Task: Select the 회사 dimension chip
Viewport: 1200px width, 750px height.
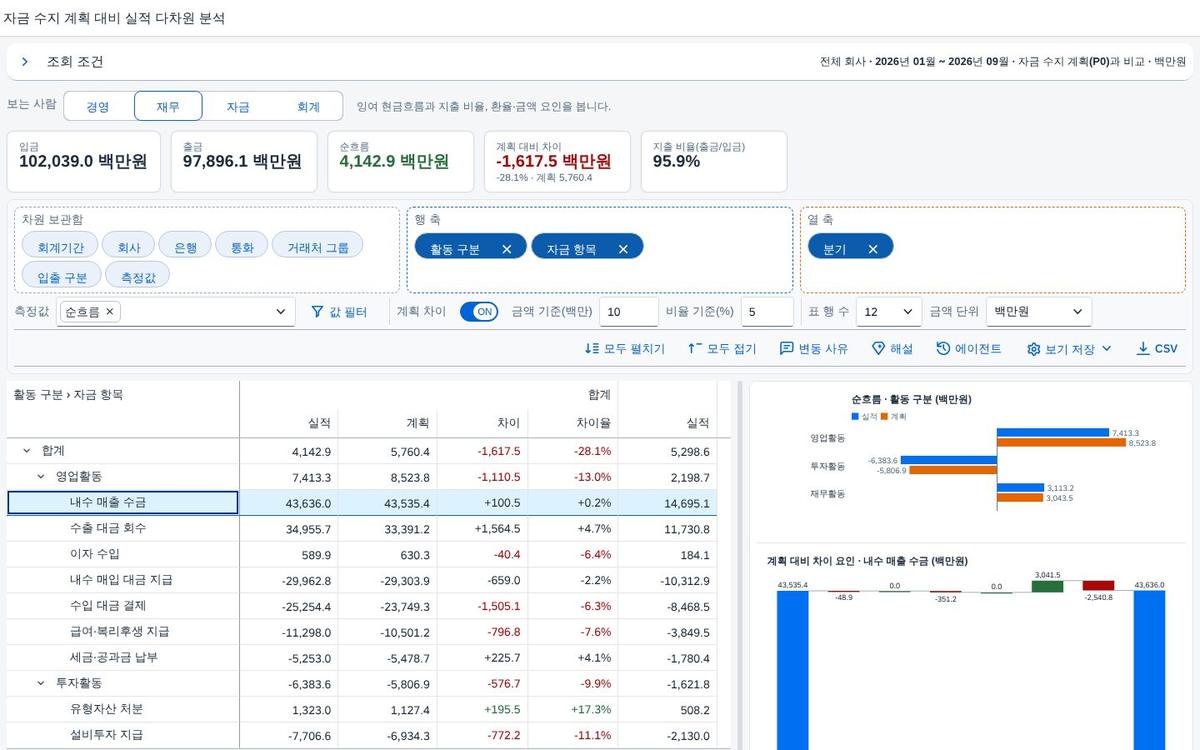Action: click(x=128, y=247)
